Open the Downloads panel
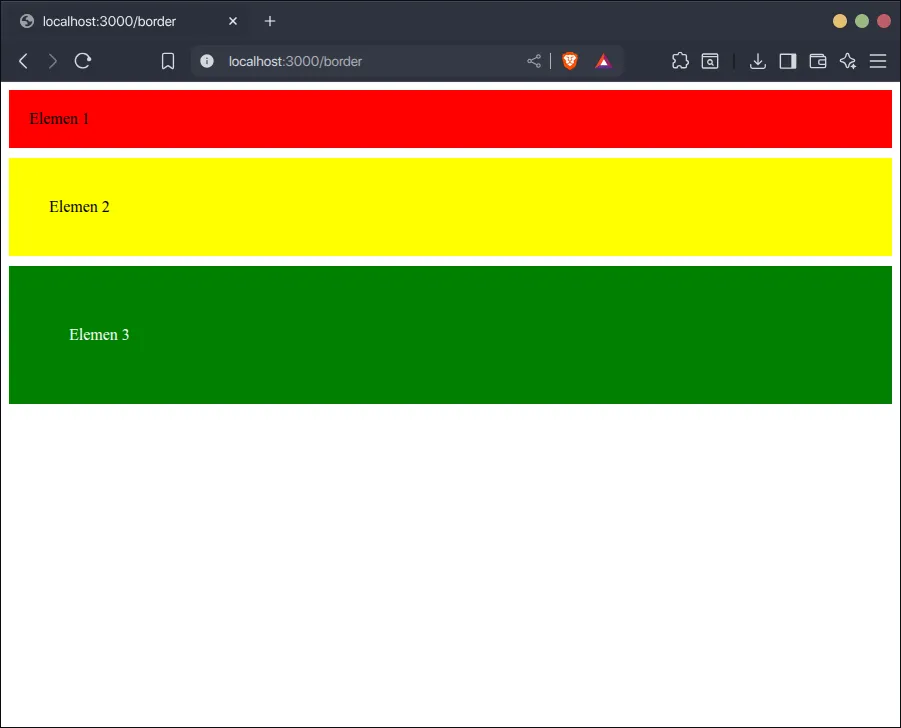Image resolution: width=901 pixels, height=728 pixels. (x=758, y=61)
